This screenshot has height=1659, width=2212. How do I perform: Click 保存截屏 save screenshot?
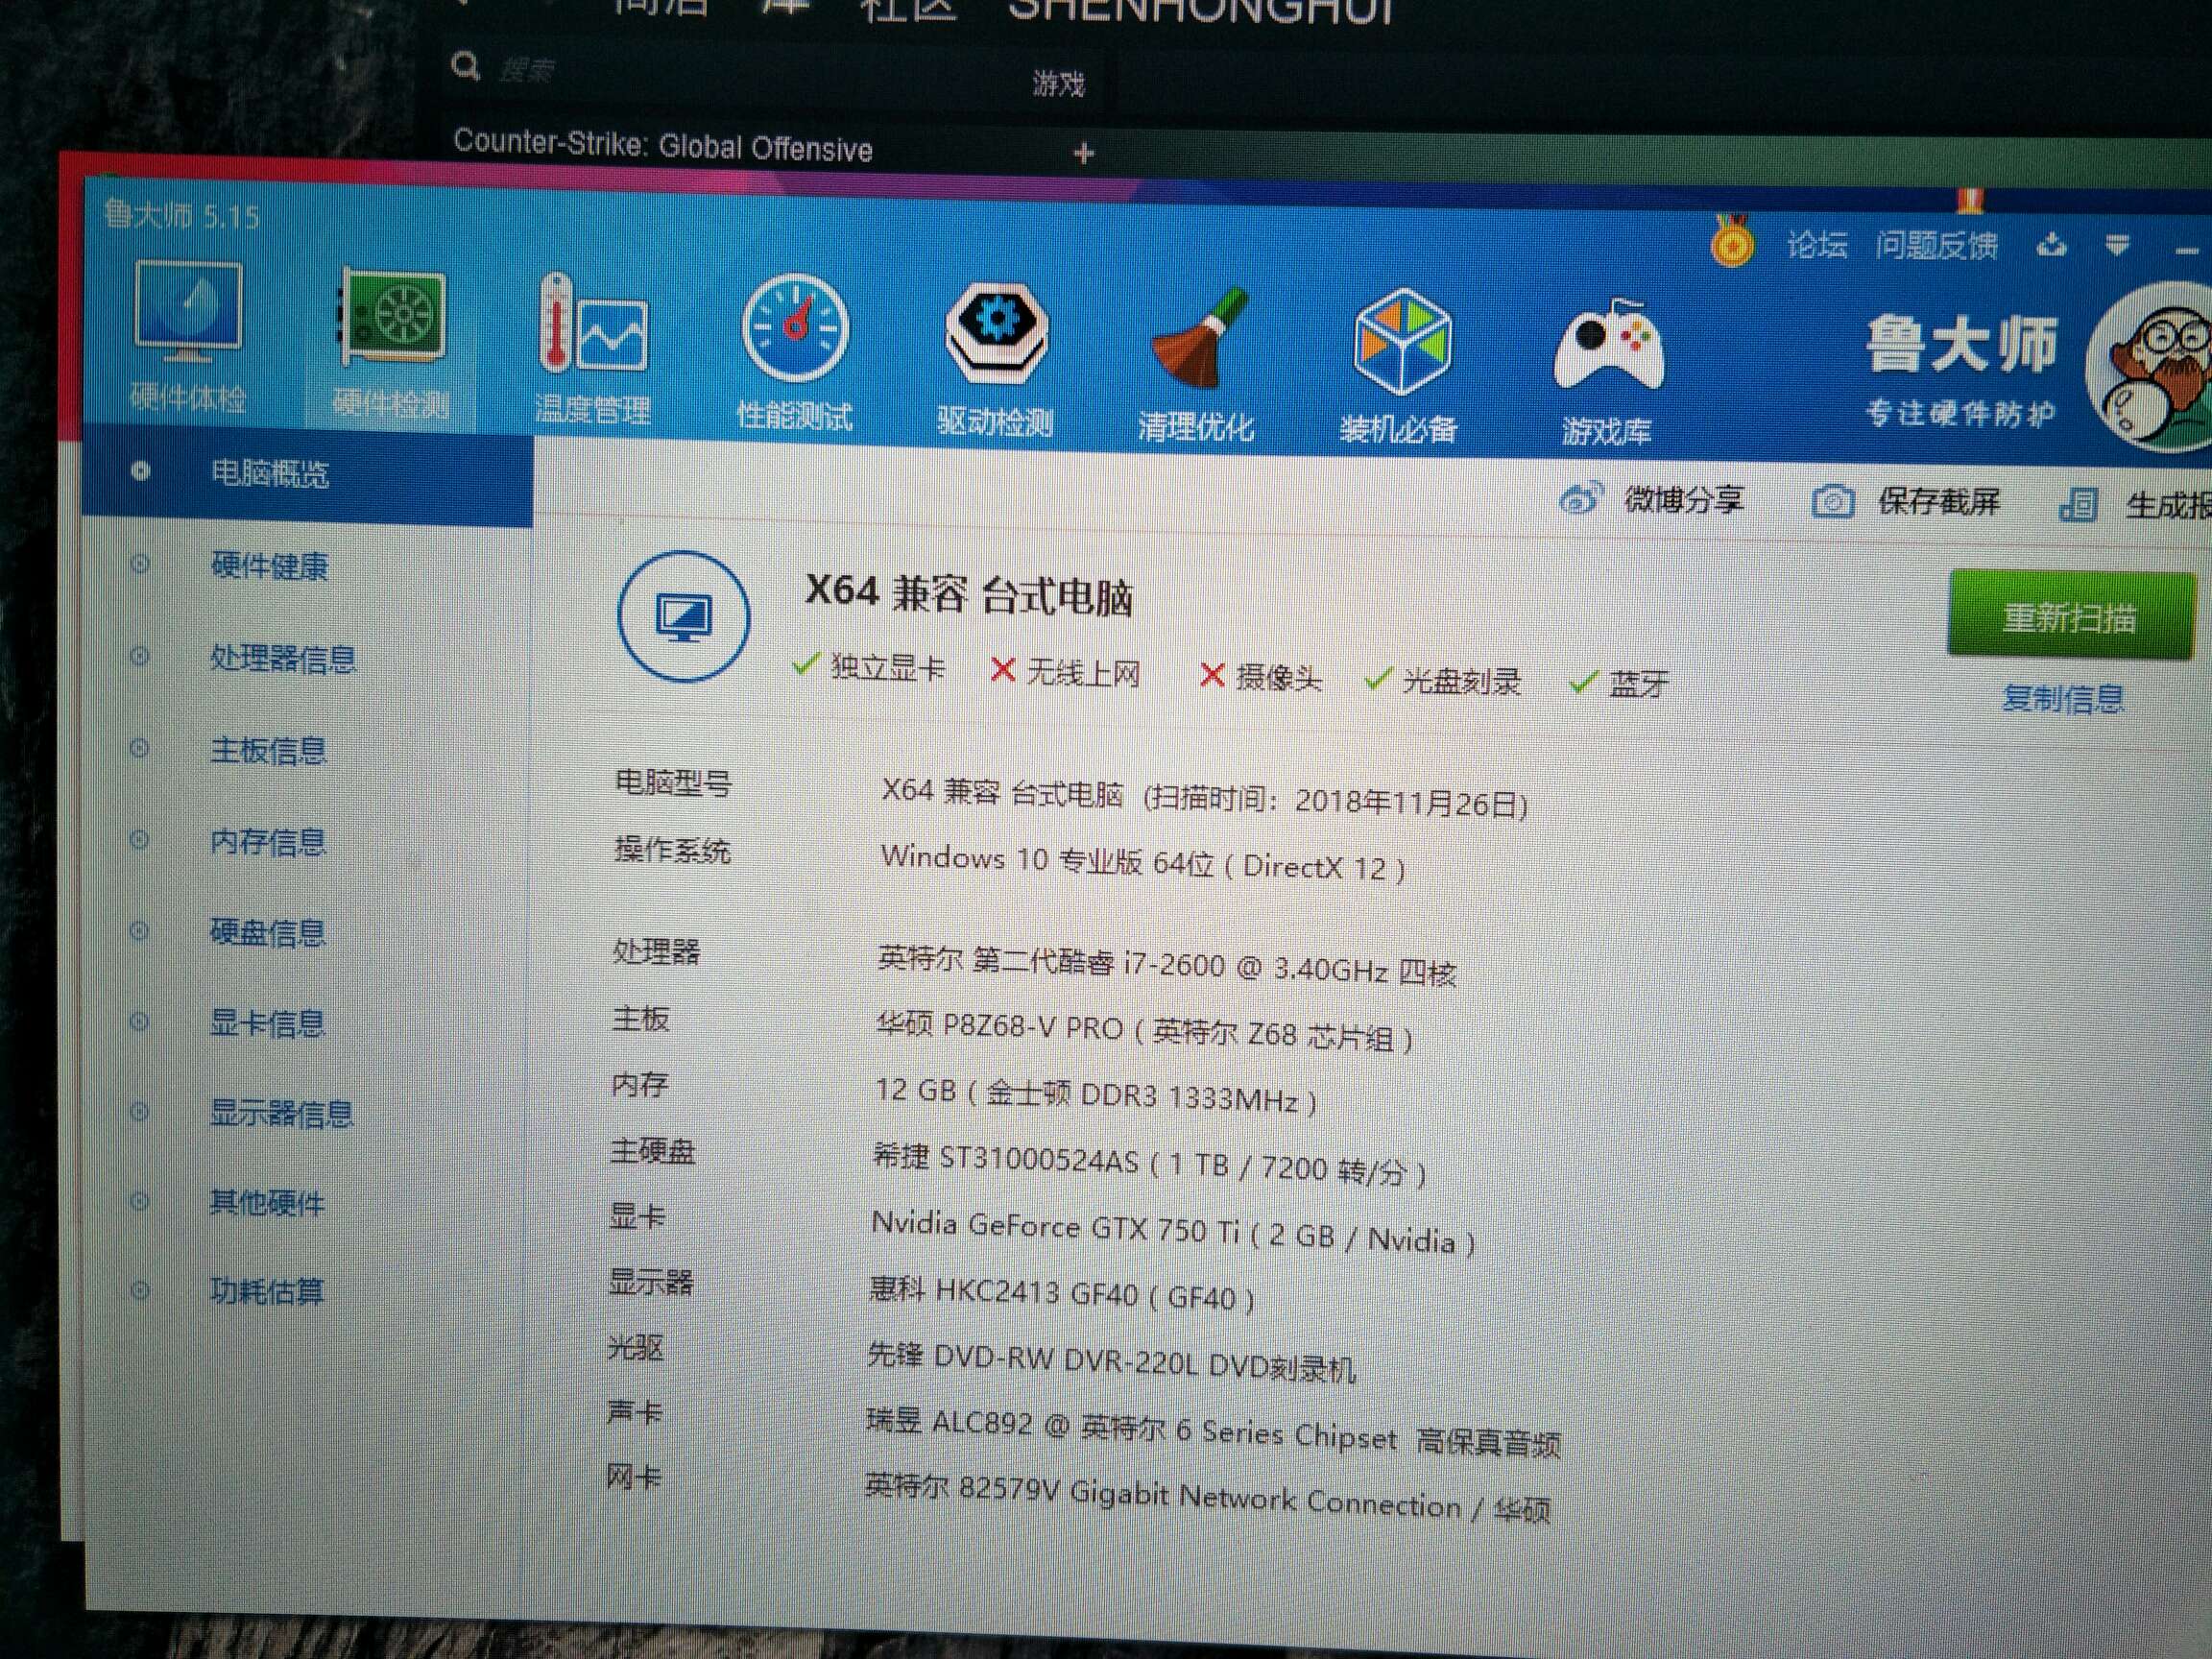1906,502
